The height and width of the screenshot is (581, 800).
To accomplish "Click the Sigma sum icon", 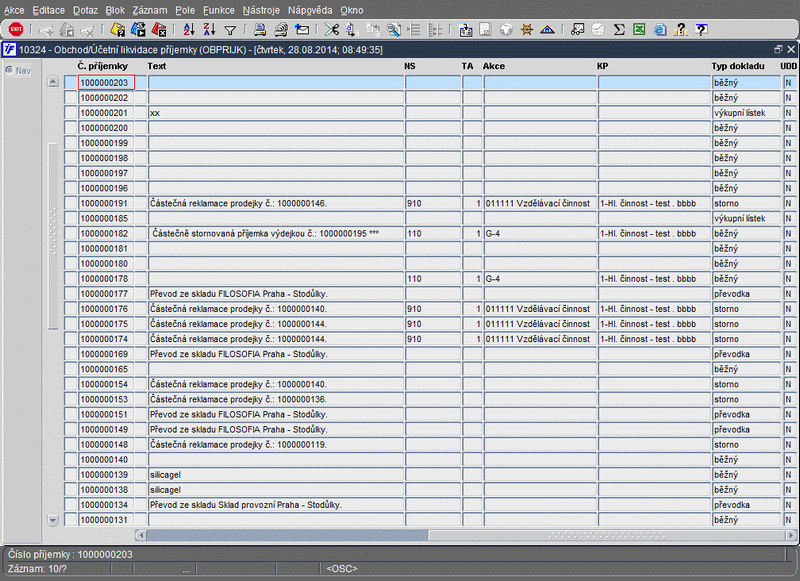I will tap(619, 30).
